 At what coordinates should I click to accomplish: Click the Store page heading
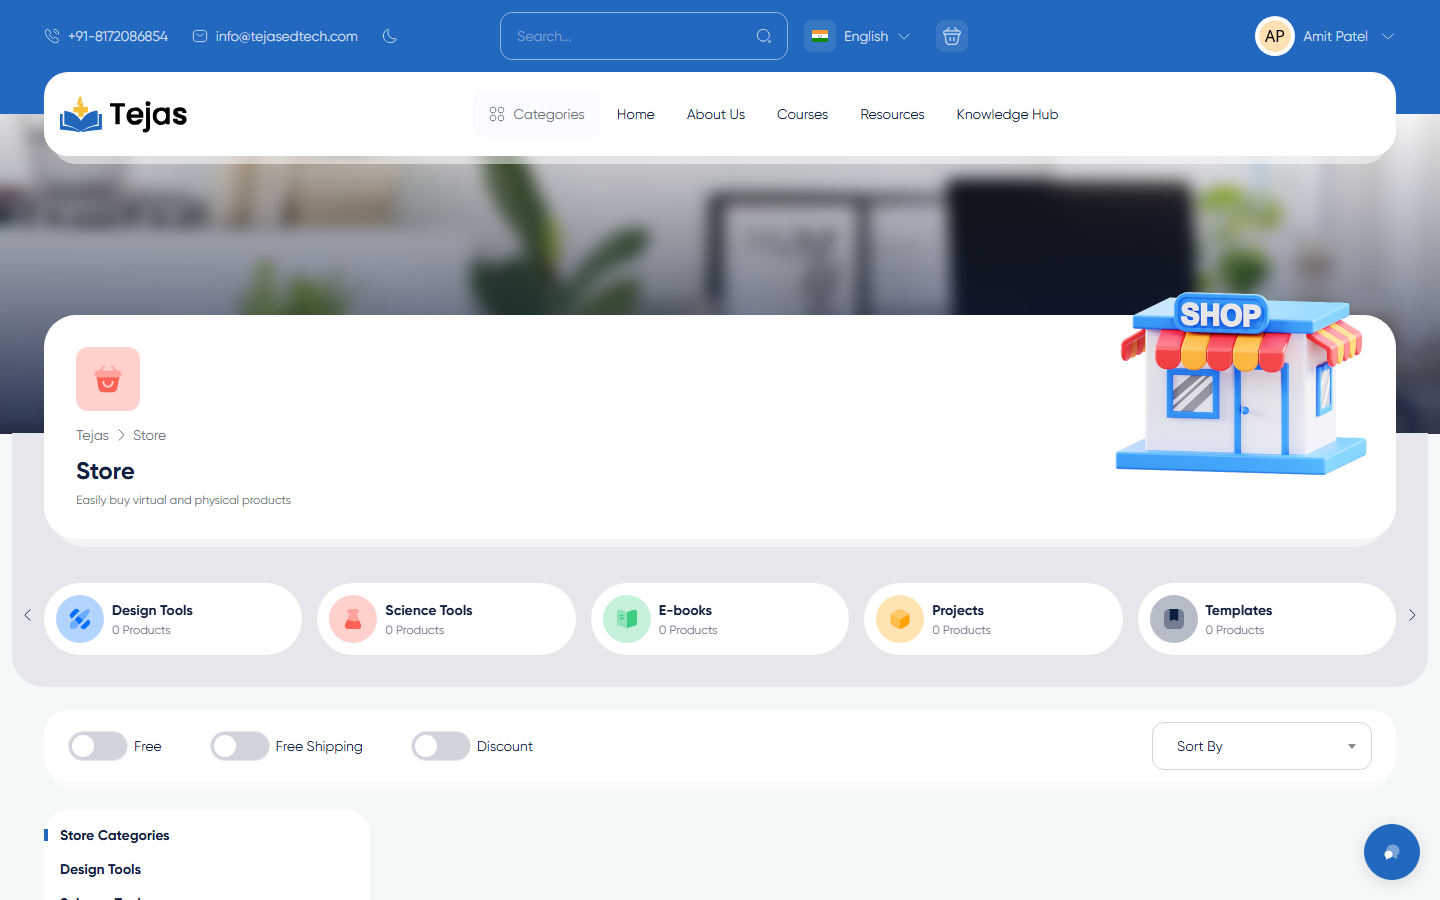click(105, 471)
